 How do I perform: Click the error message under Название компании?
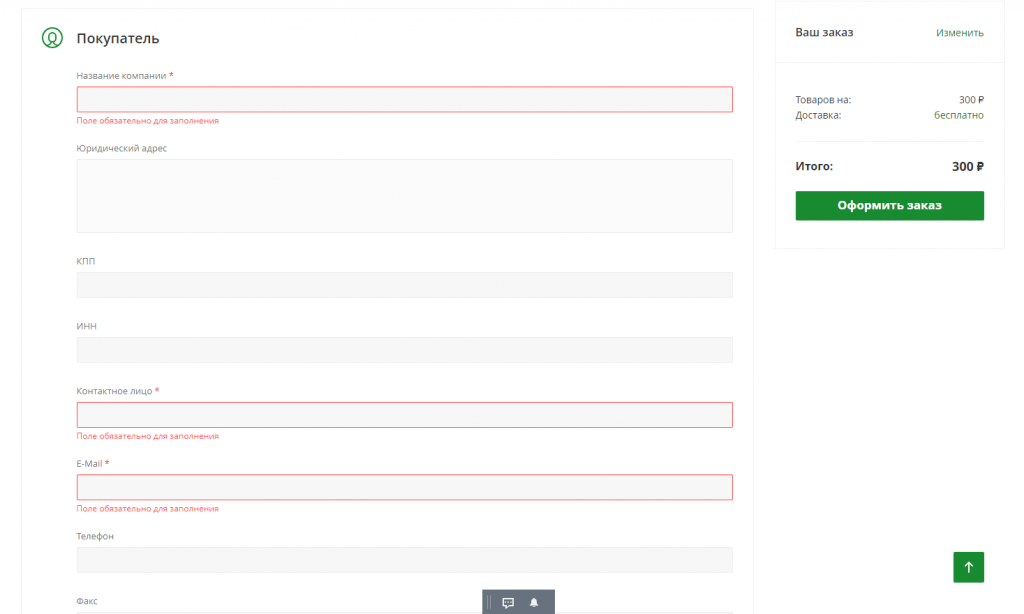point(147,121)
